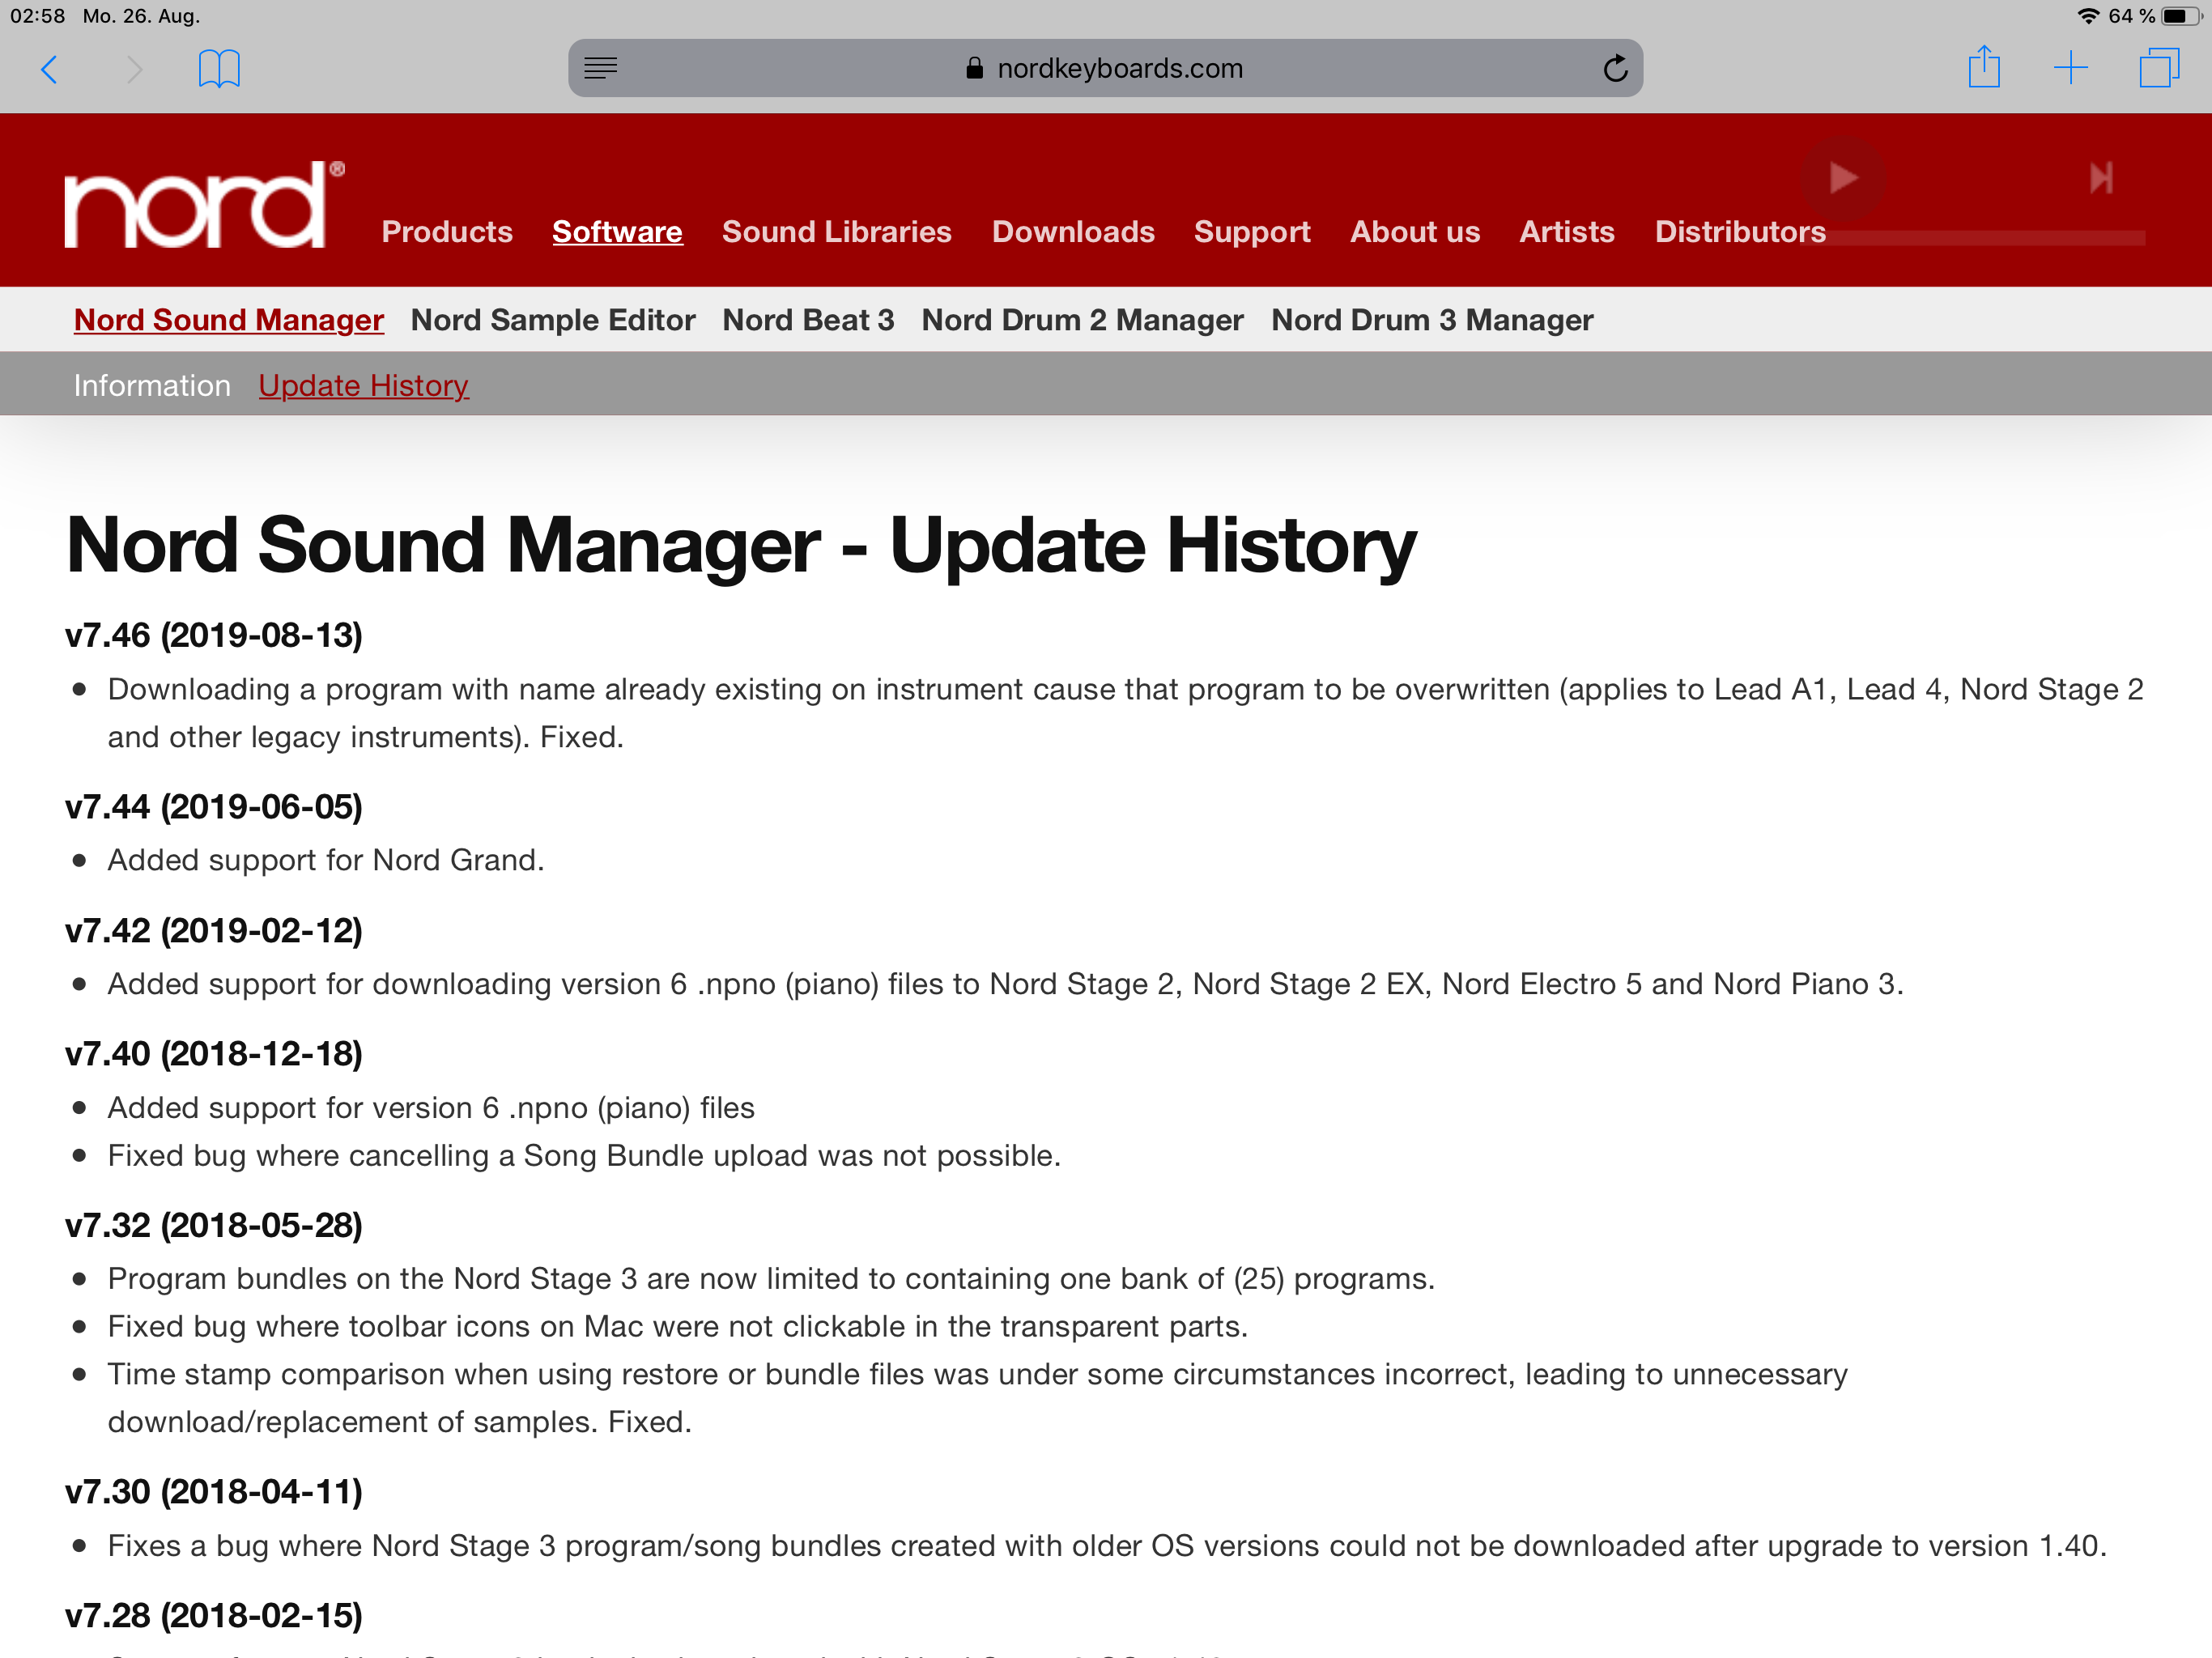Go to Nord Sample Editor

[553, 320]
